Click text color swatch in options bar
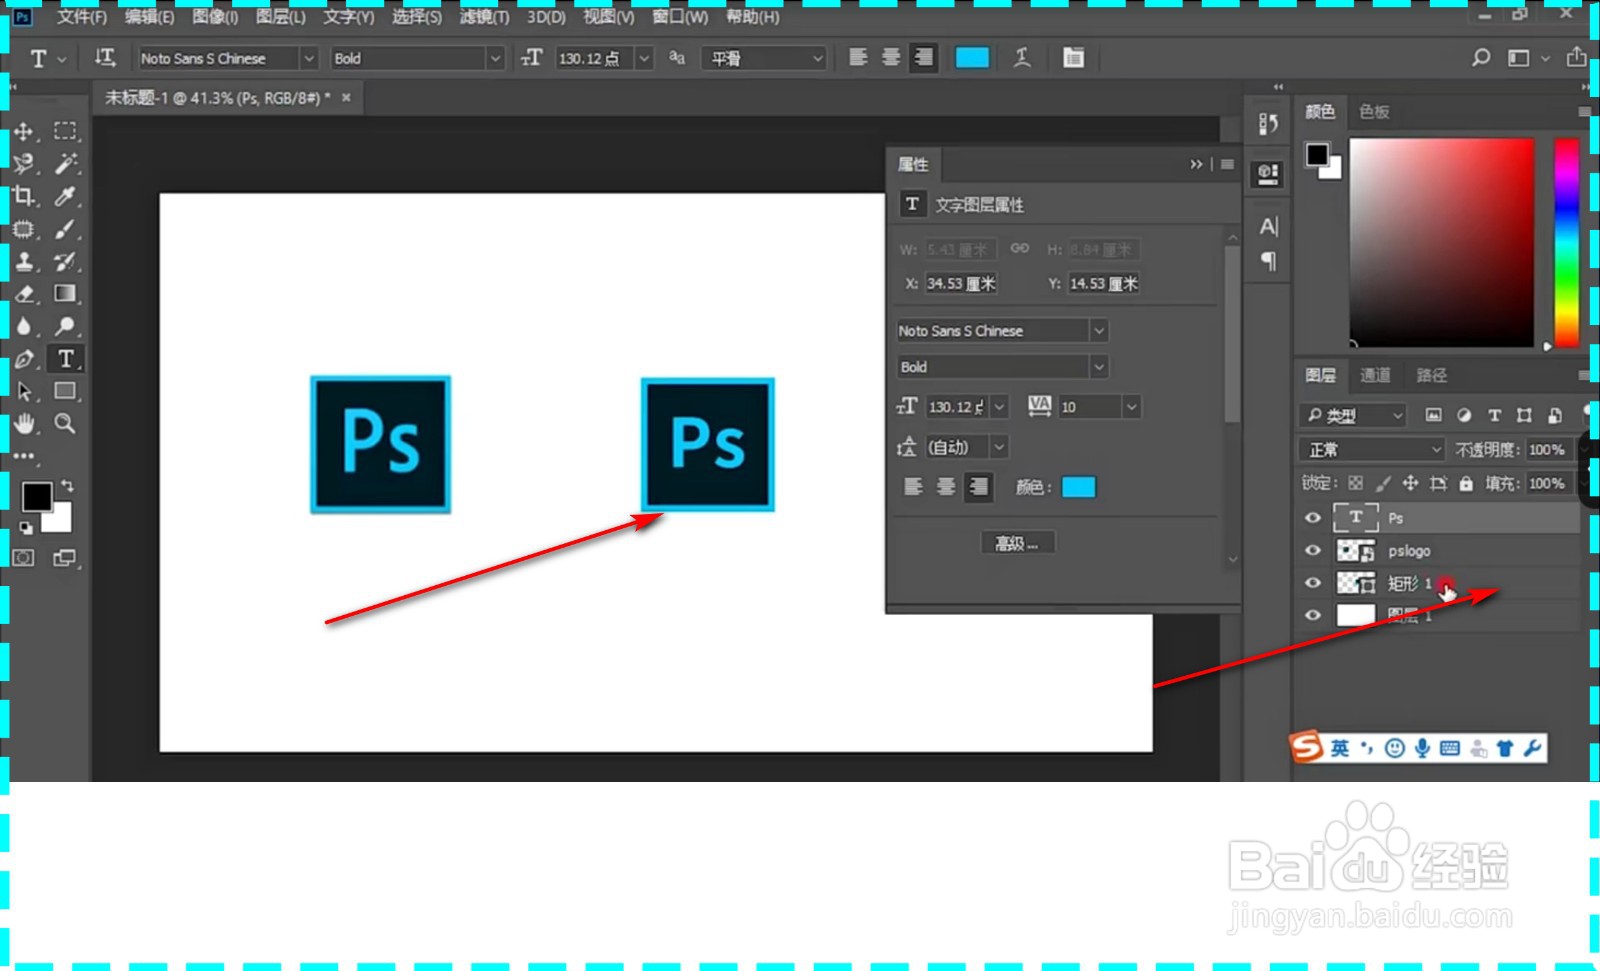 click(972, 58)
